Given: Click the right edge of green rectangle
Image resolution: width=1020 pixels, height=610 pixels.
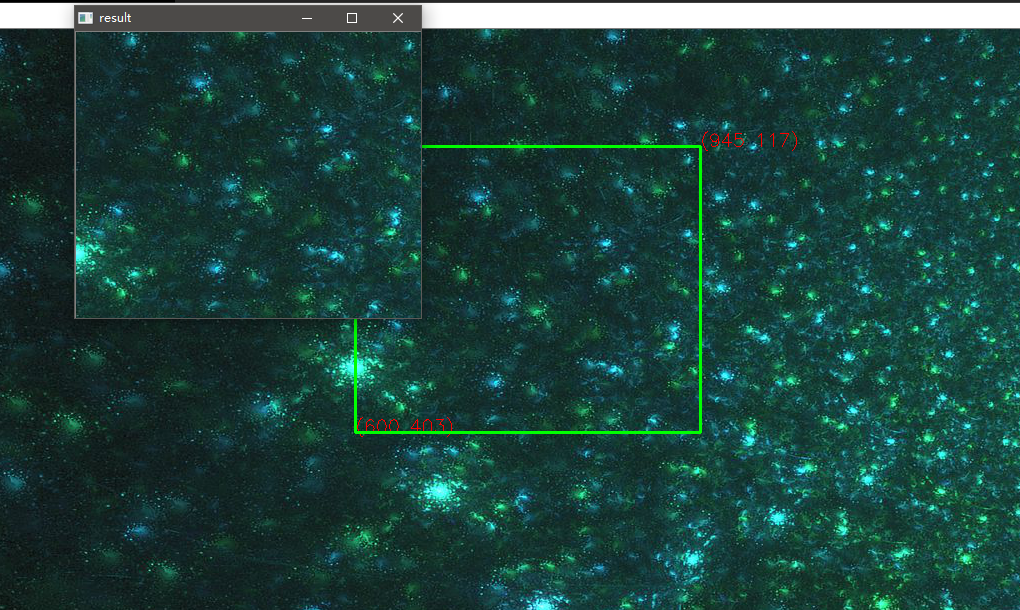Looking at the screenshot, I should tap(700, 290).
